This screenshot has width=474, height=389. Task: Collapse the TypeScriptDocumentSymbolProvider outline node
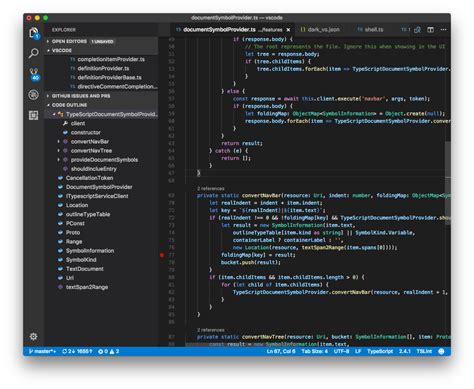pyautogui.click(x=53, y=114)
